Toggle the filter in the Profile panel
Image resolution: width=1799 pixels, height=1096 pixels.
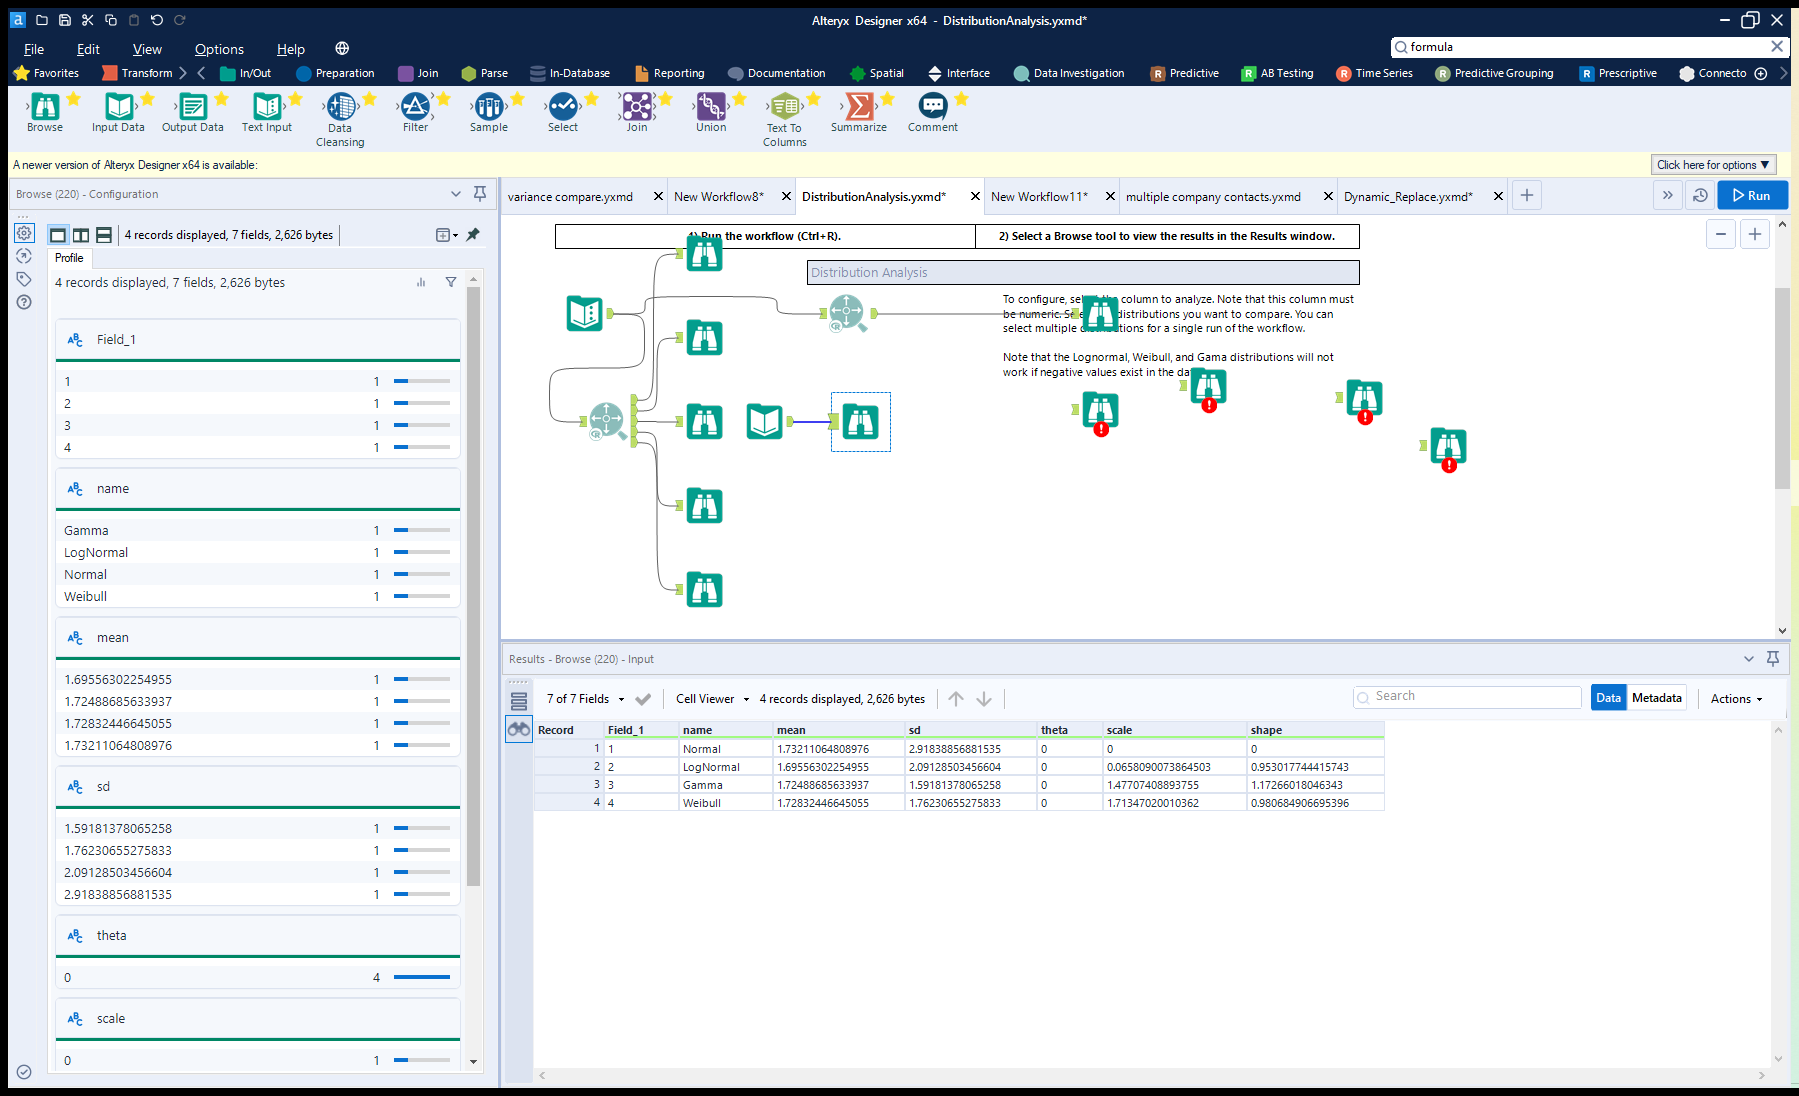(451, 282)
